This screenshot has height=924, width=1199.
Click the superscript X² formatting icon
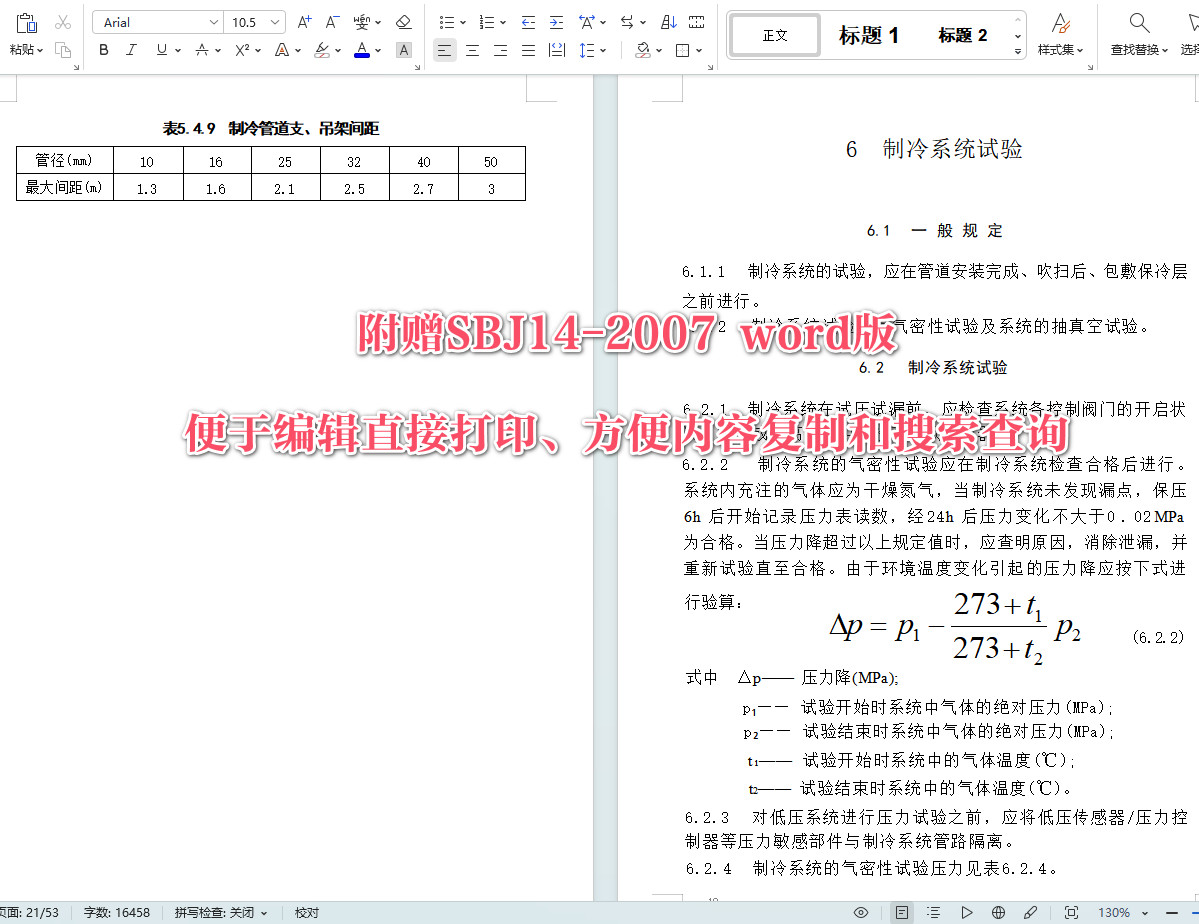click(x=242, y=50)
